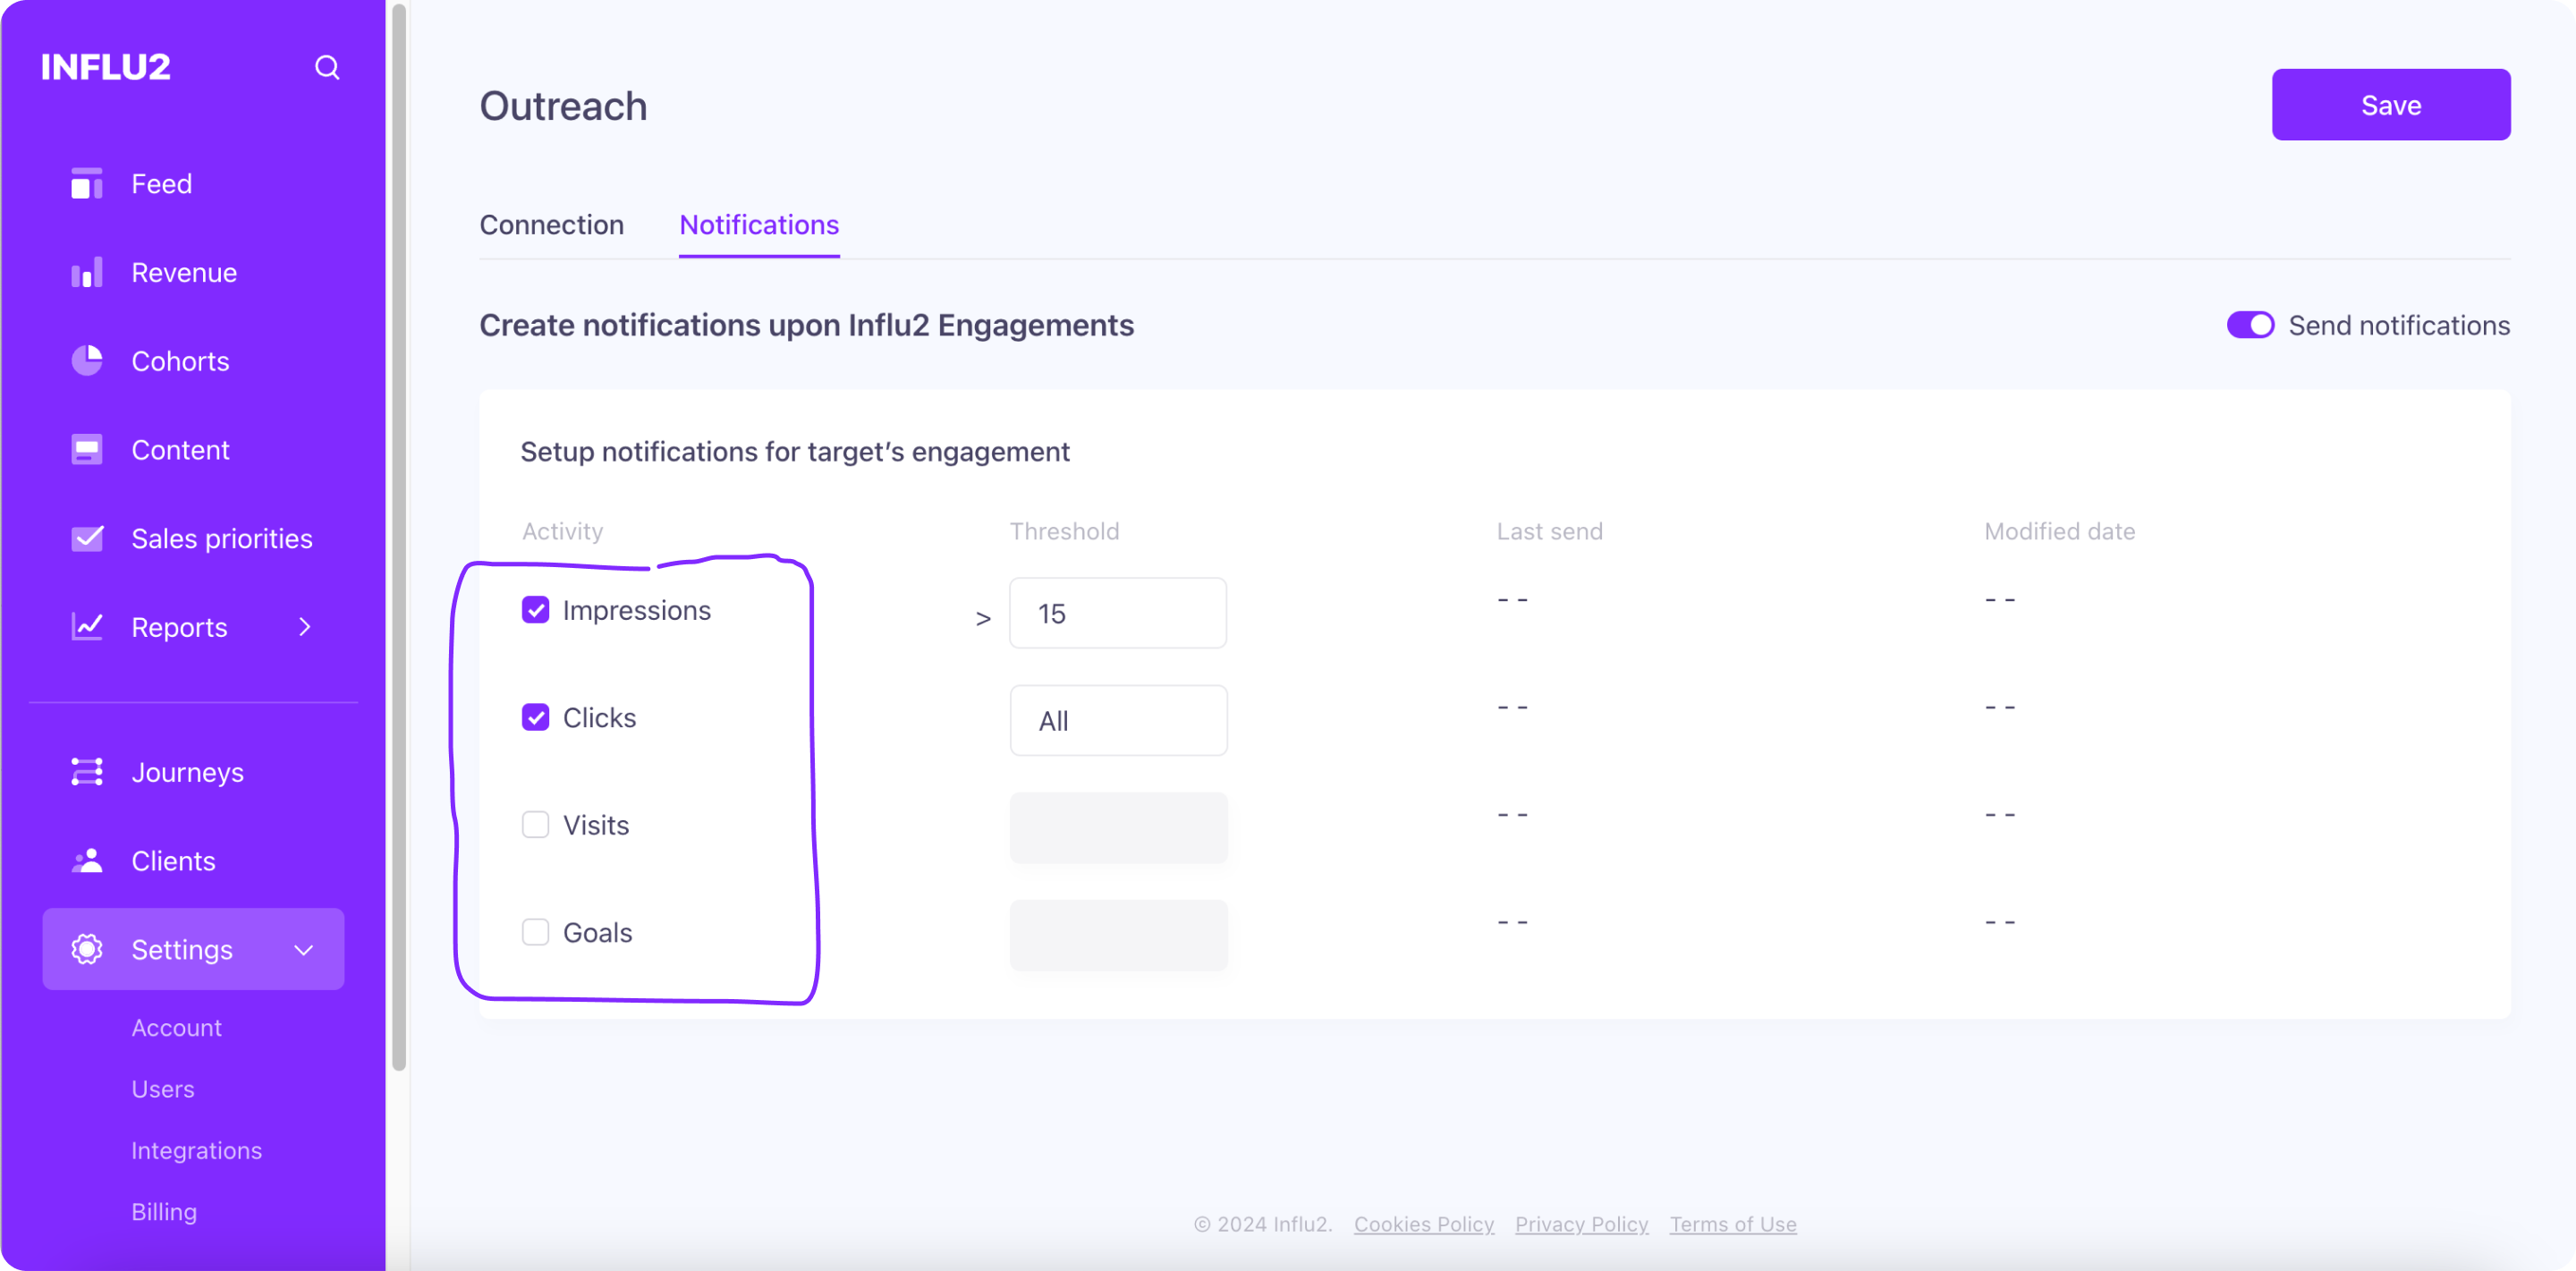2576x1271 pixels.
Task: Click the Modified date column header
Action: click(2059, 531)
